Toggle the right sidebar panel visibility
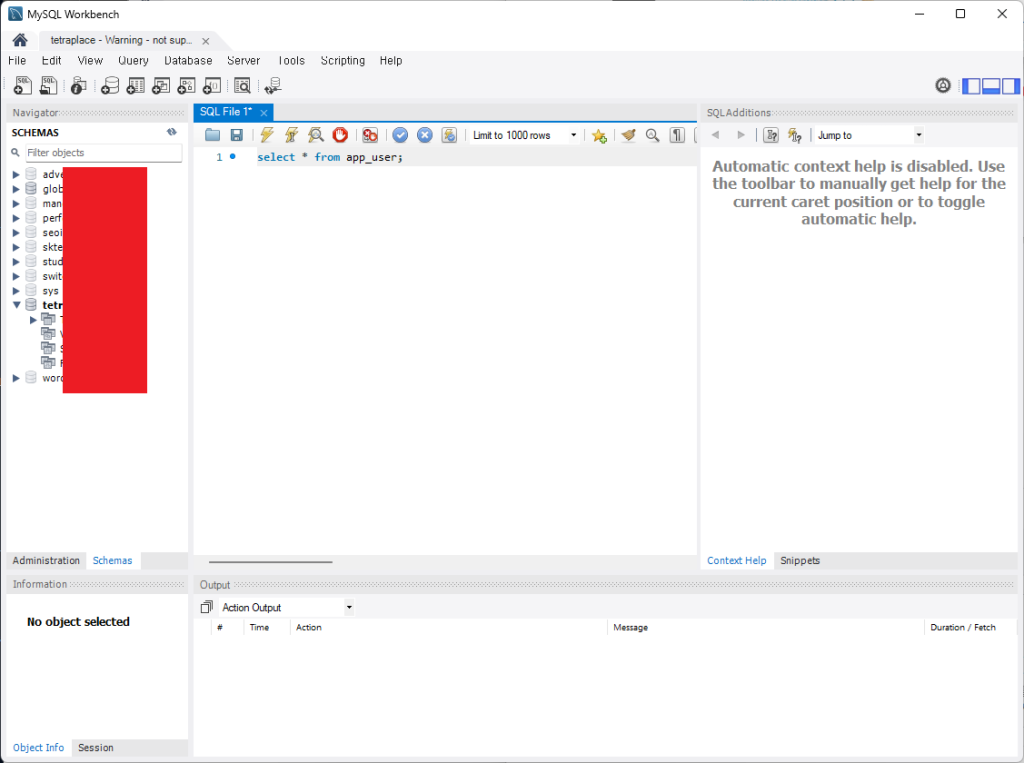 1010,86
